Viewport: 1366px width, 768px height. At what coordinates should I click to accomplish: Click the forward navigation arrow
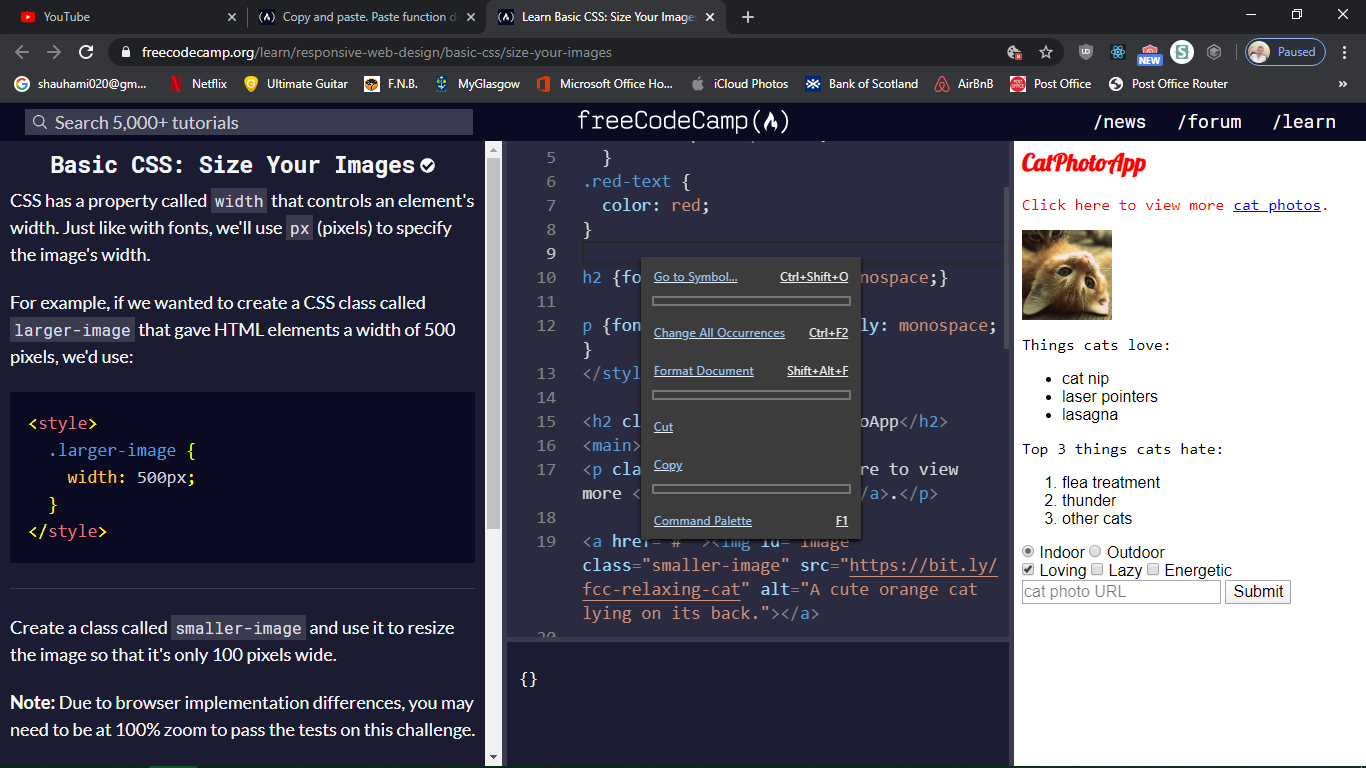pyautogui.click(x=54, y=52)
